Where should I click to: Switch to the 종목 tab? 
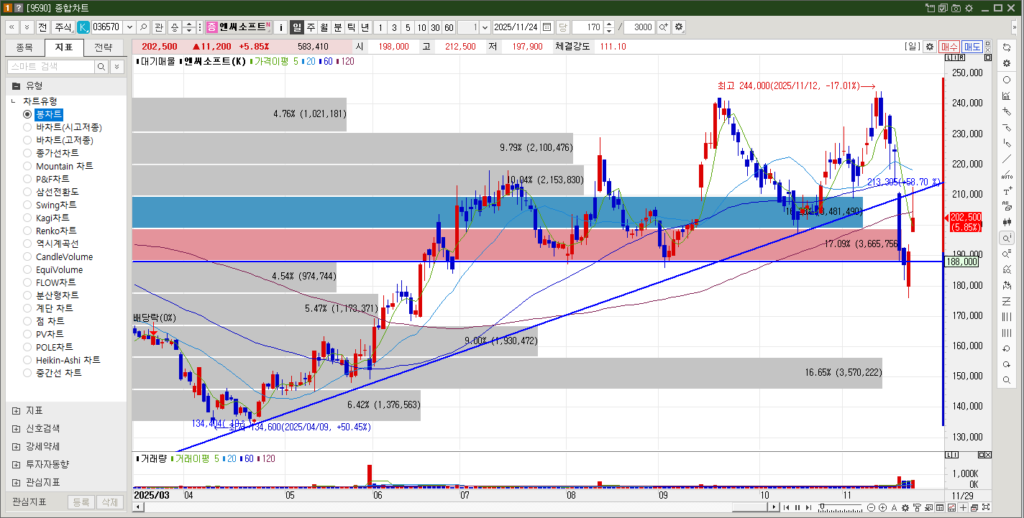(25, 47)
